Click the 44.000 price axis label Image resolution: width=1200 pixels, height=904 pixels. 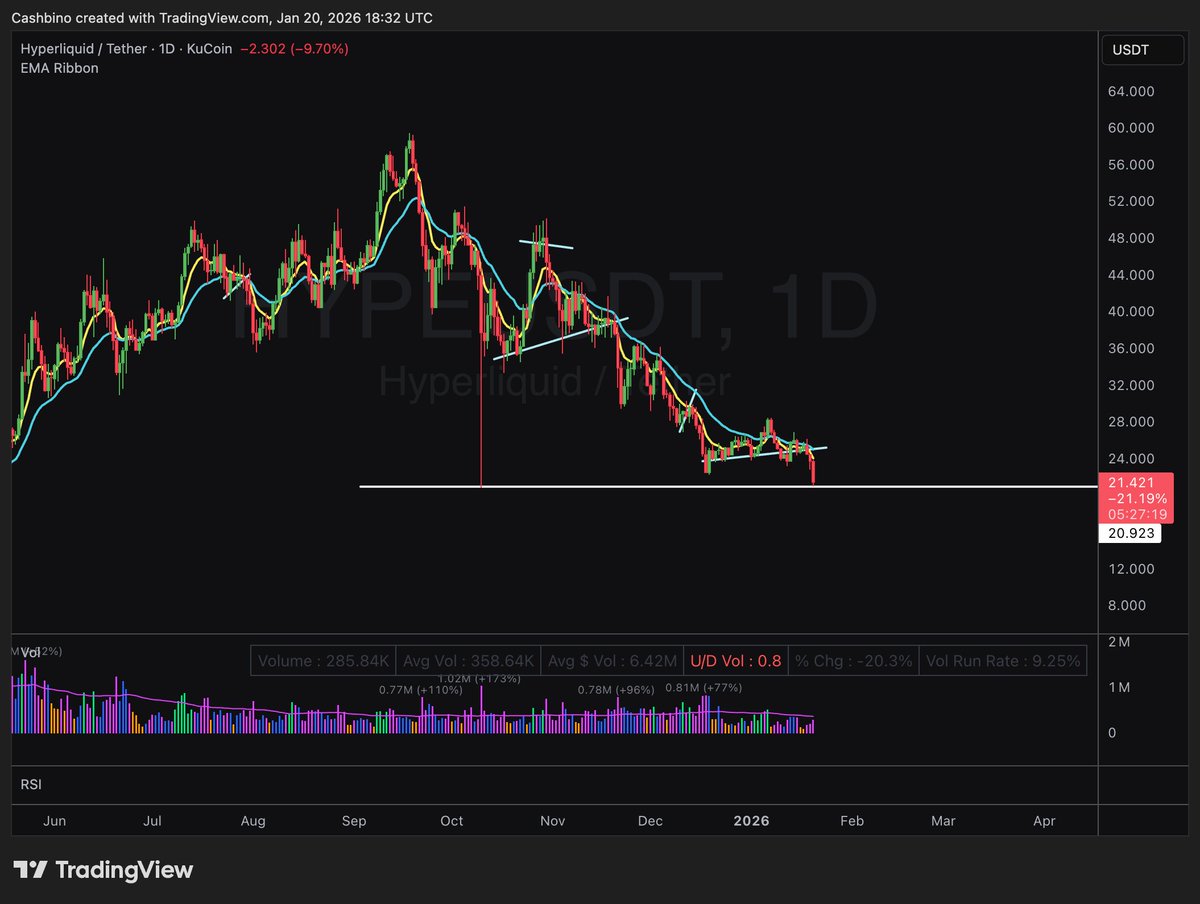pyautogui.click(x=1133, y=275)
